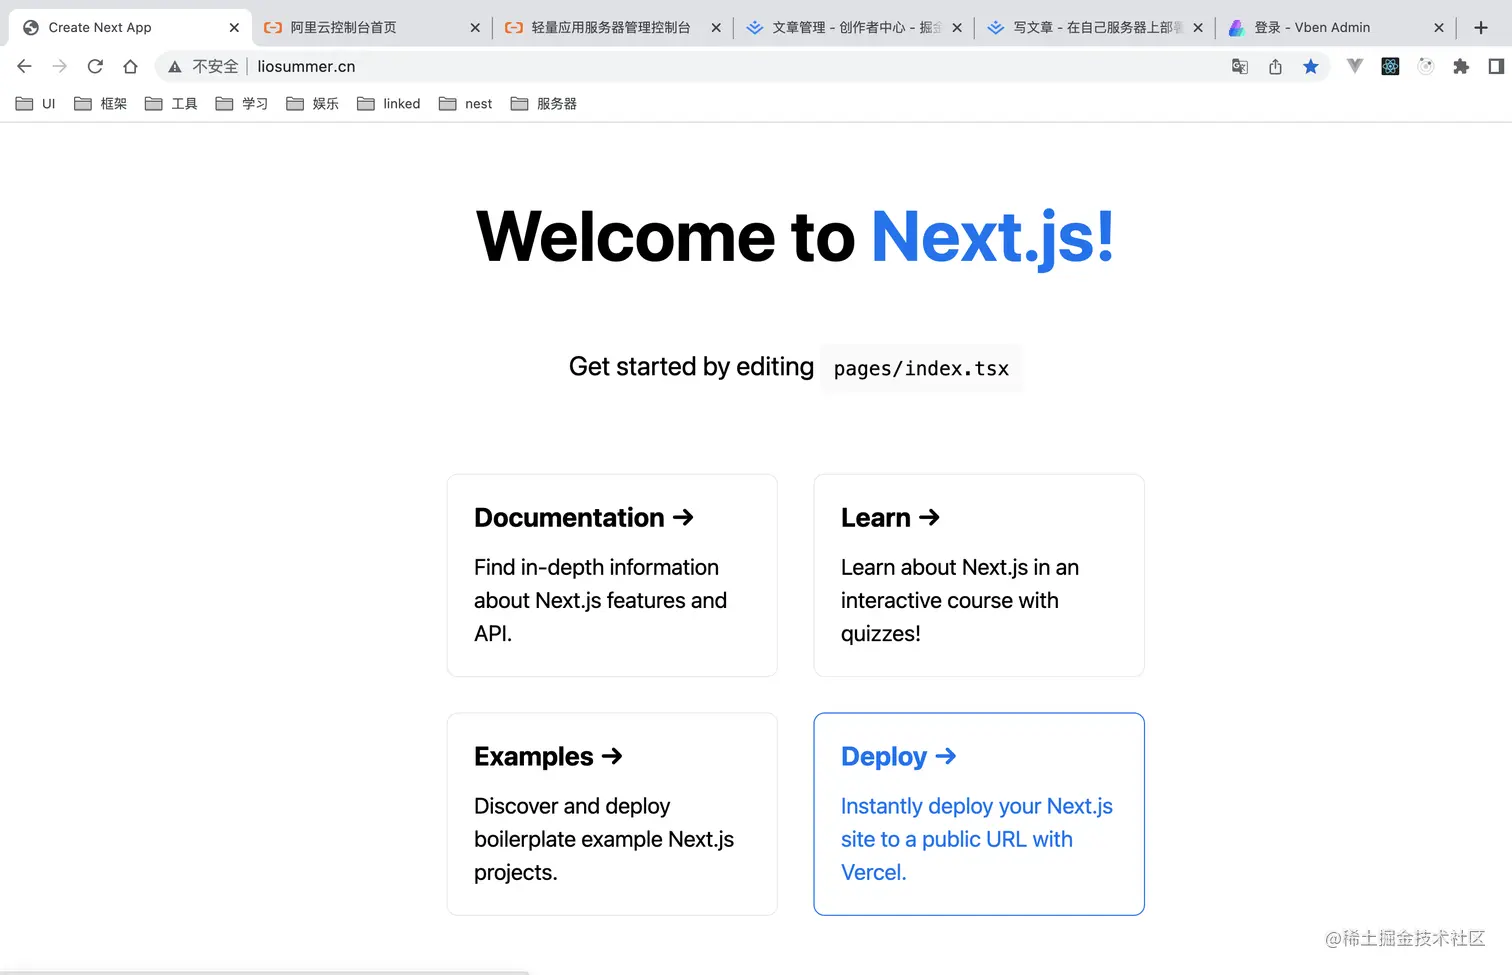The image size is (1512, 975).
Task: Click the share page icon in the address bar
Action: (x=1275, y=66)
